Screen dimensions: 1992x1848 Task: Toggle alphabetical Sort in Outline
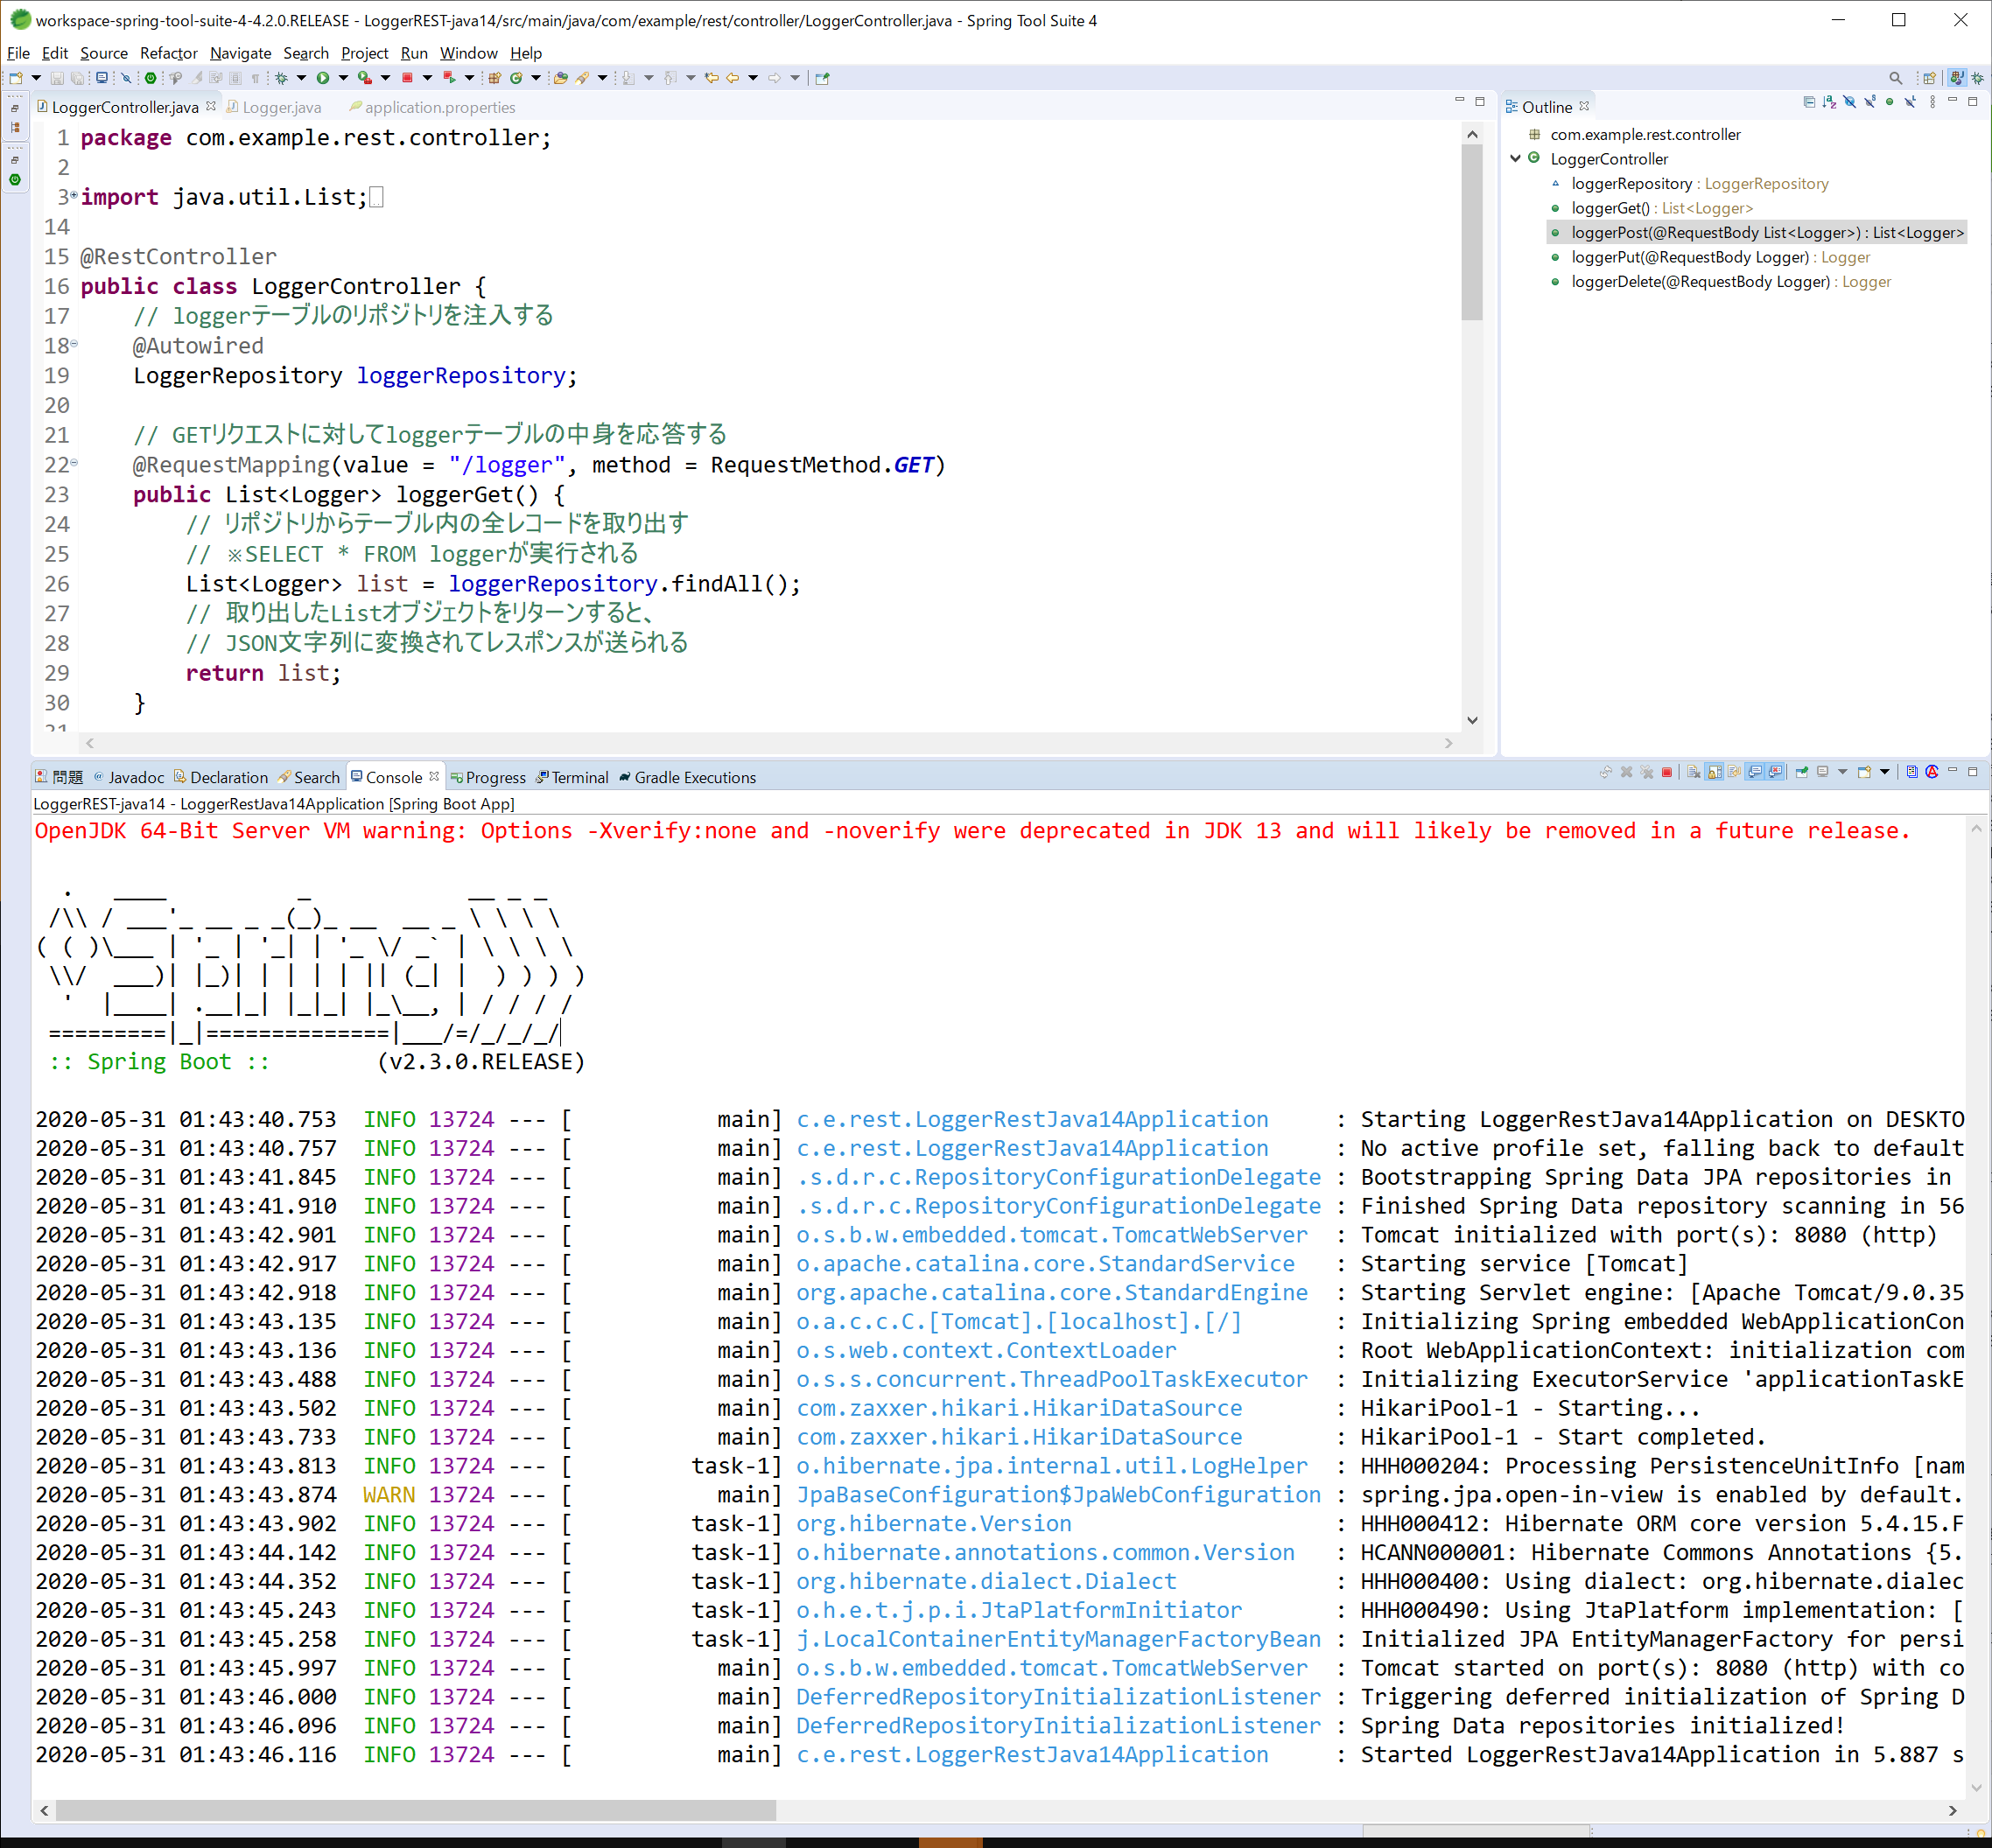(x=1830, y=102)
